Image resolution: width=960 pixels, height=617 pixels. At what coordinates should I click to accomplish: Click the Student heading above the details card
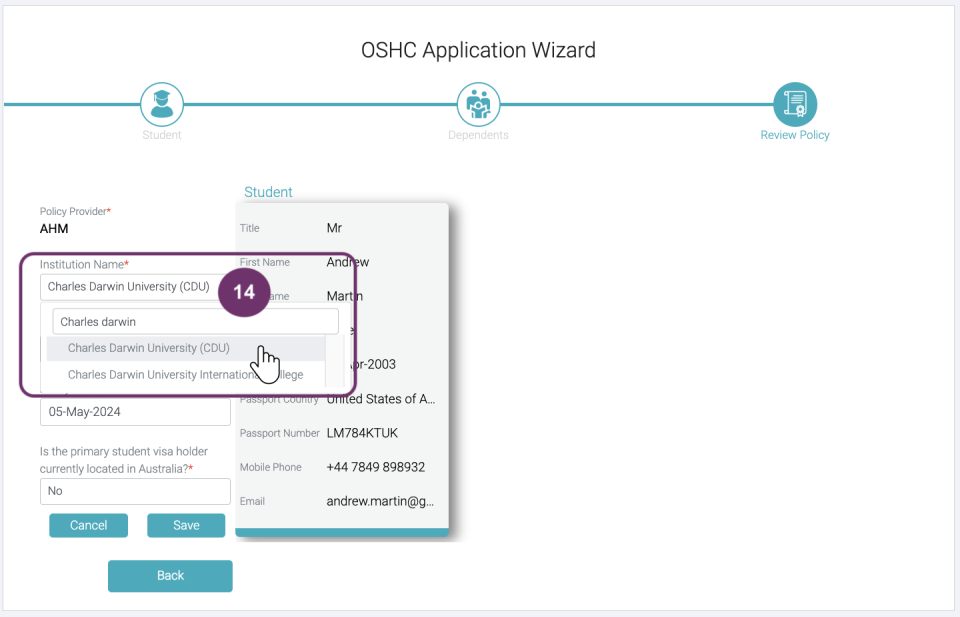[x=268, y=192]
